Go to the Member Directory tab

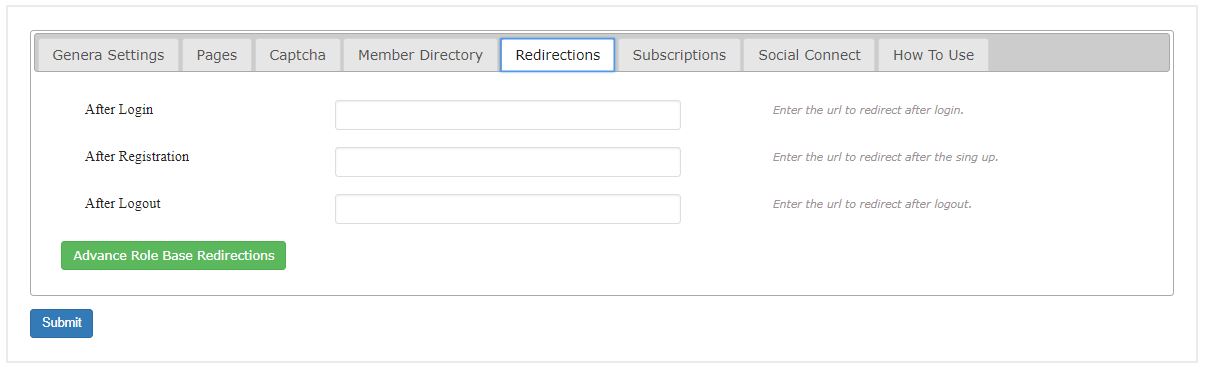tap(420, 55)
